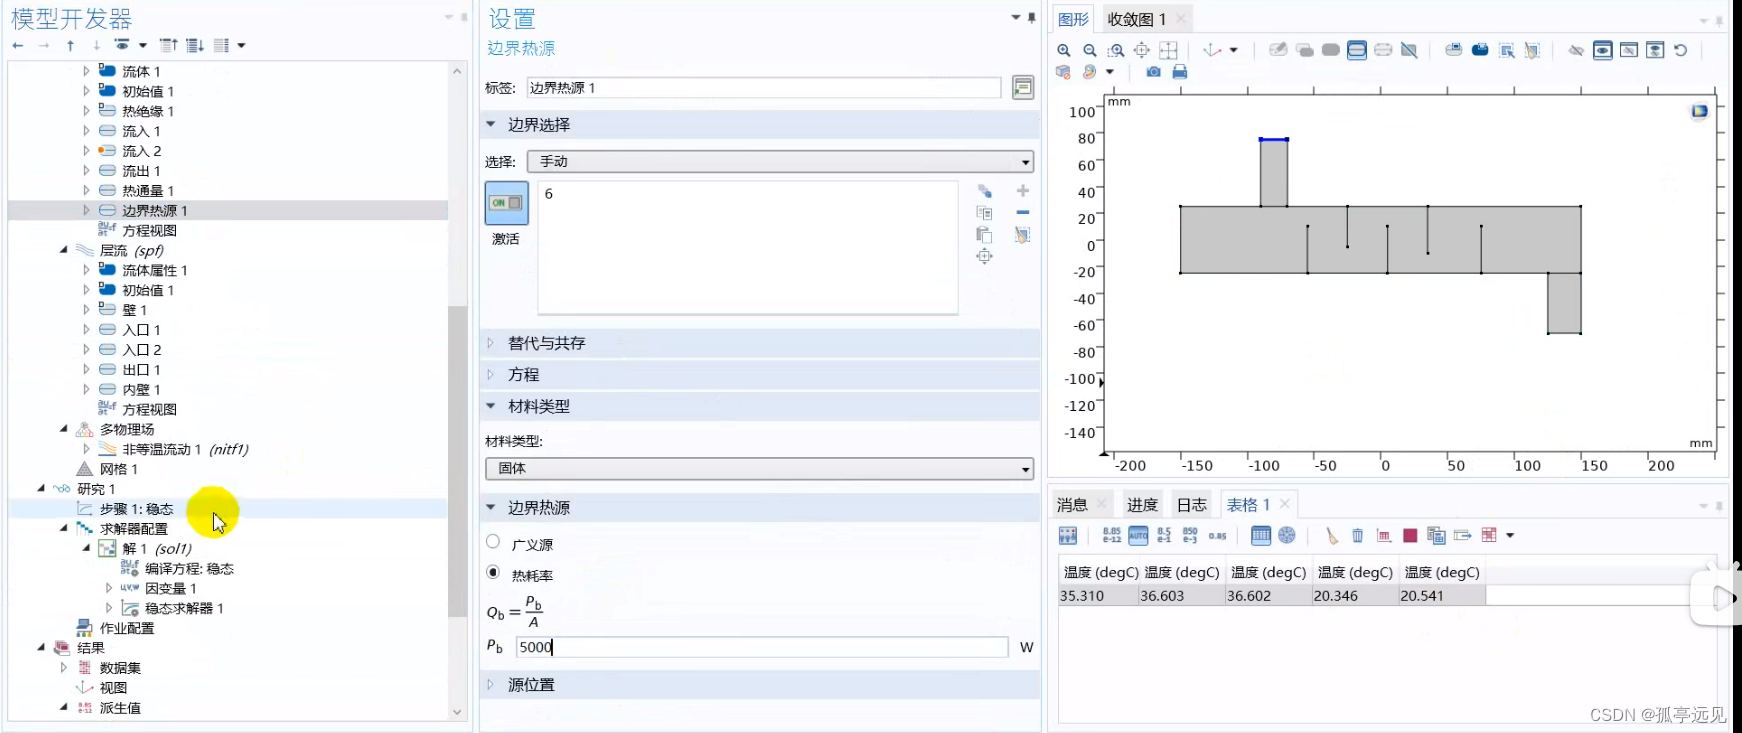Click the expand all icon in Model Builder
1742x733 pixels.
pyautogui.click(x=195, y=45)
